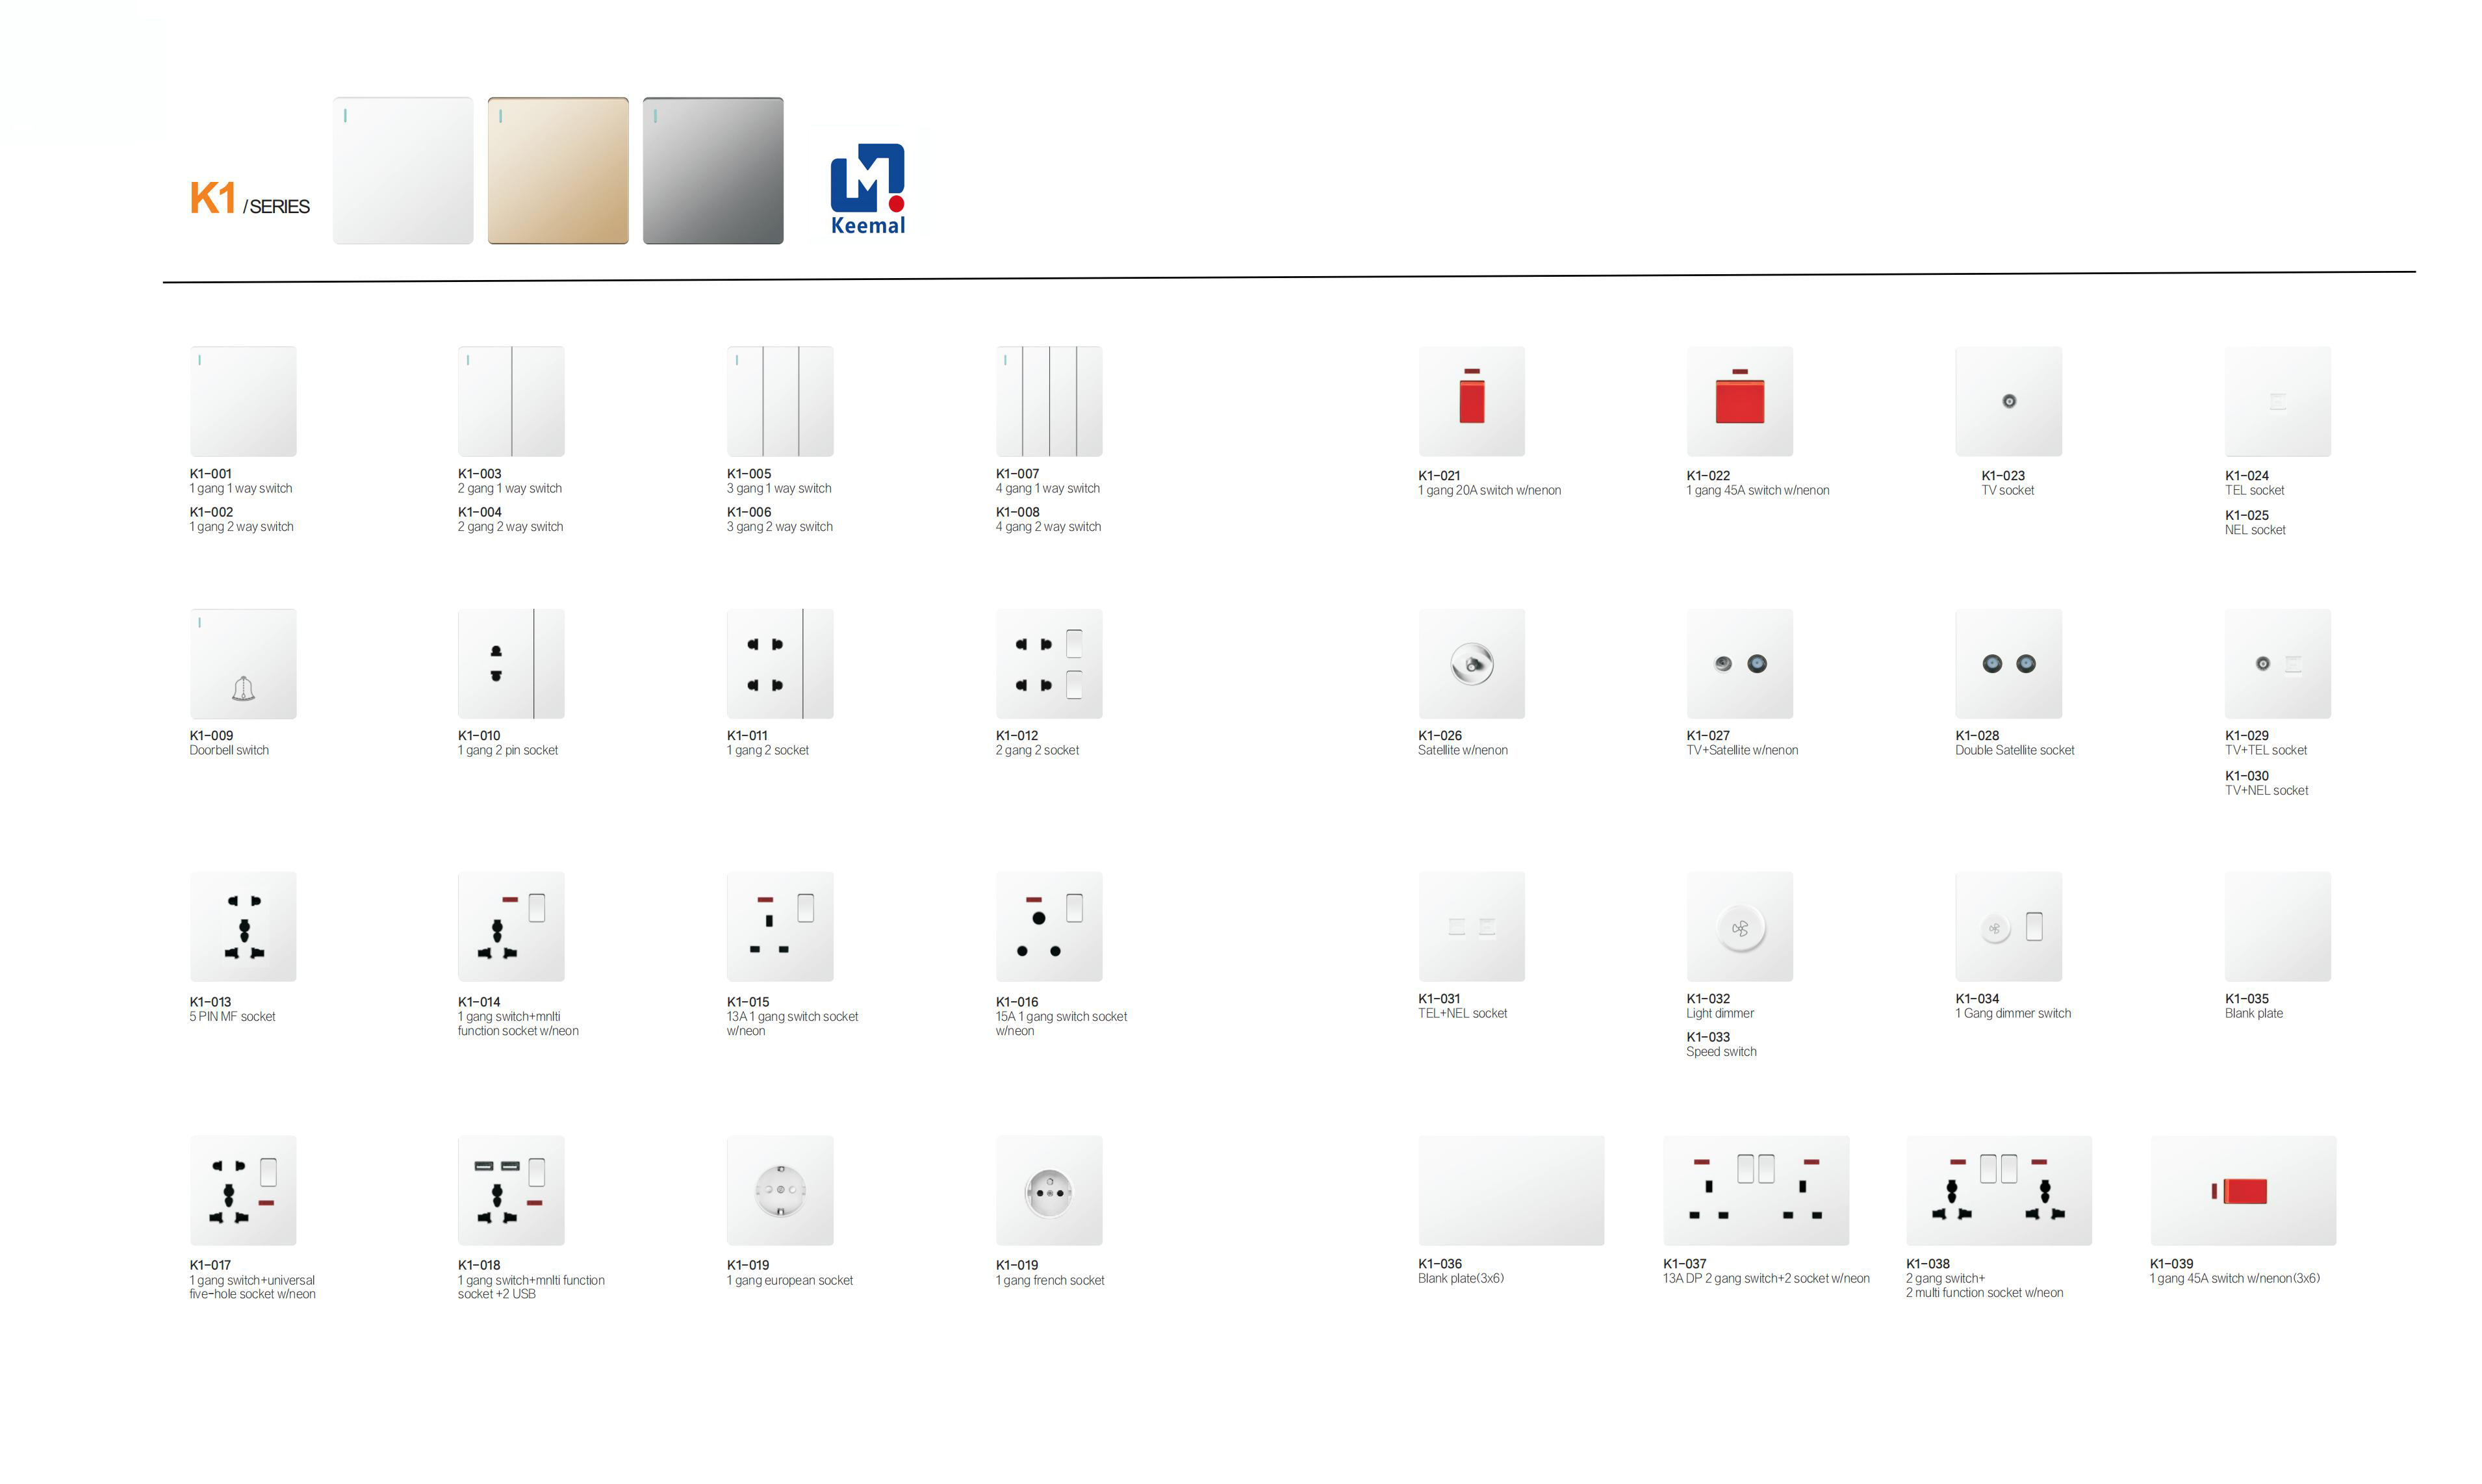Click the '1 gang 45A switch w/nenon(3x6)' label
Screen dimensions: 2482x1484
point(2235,1279)
